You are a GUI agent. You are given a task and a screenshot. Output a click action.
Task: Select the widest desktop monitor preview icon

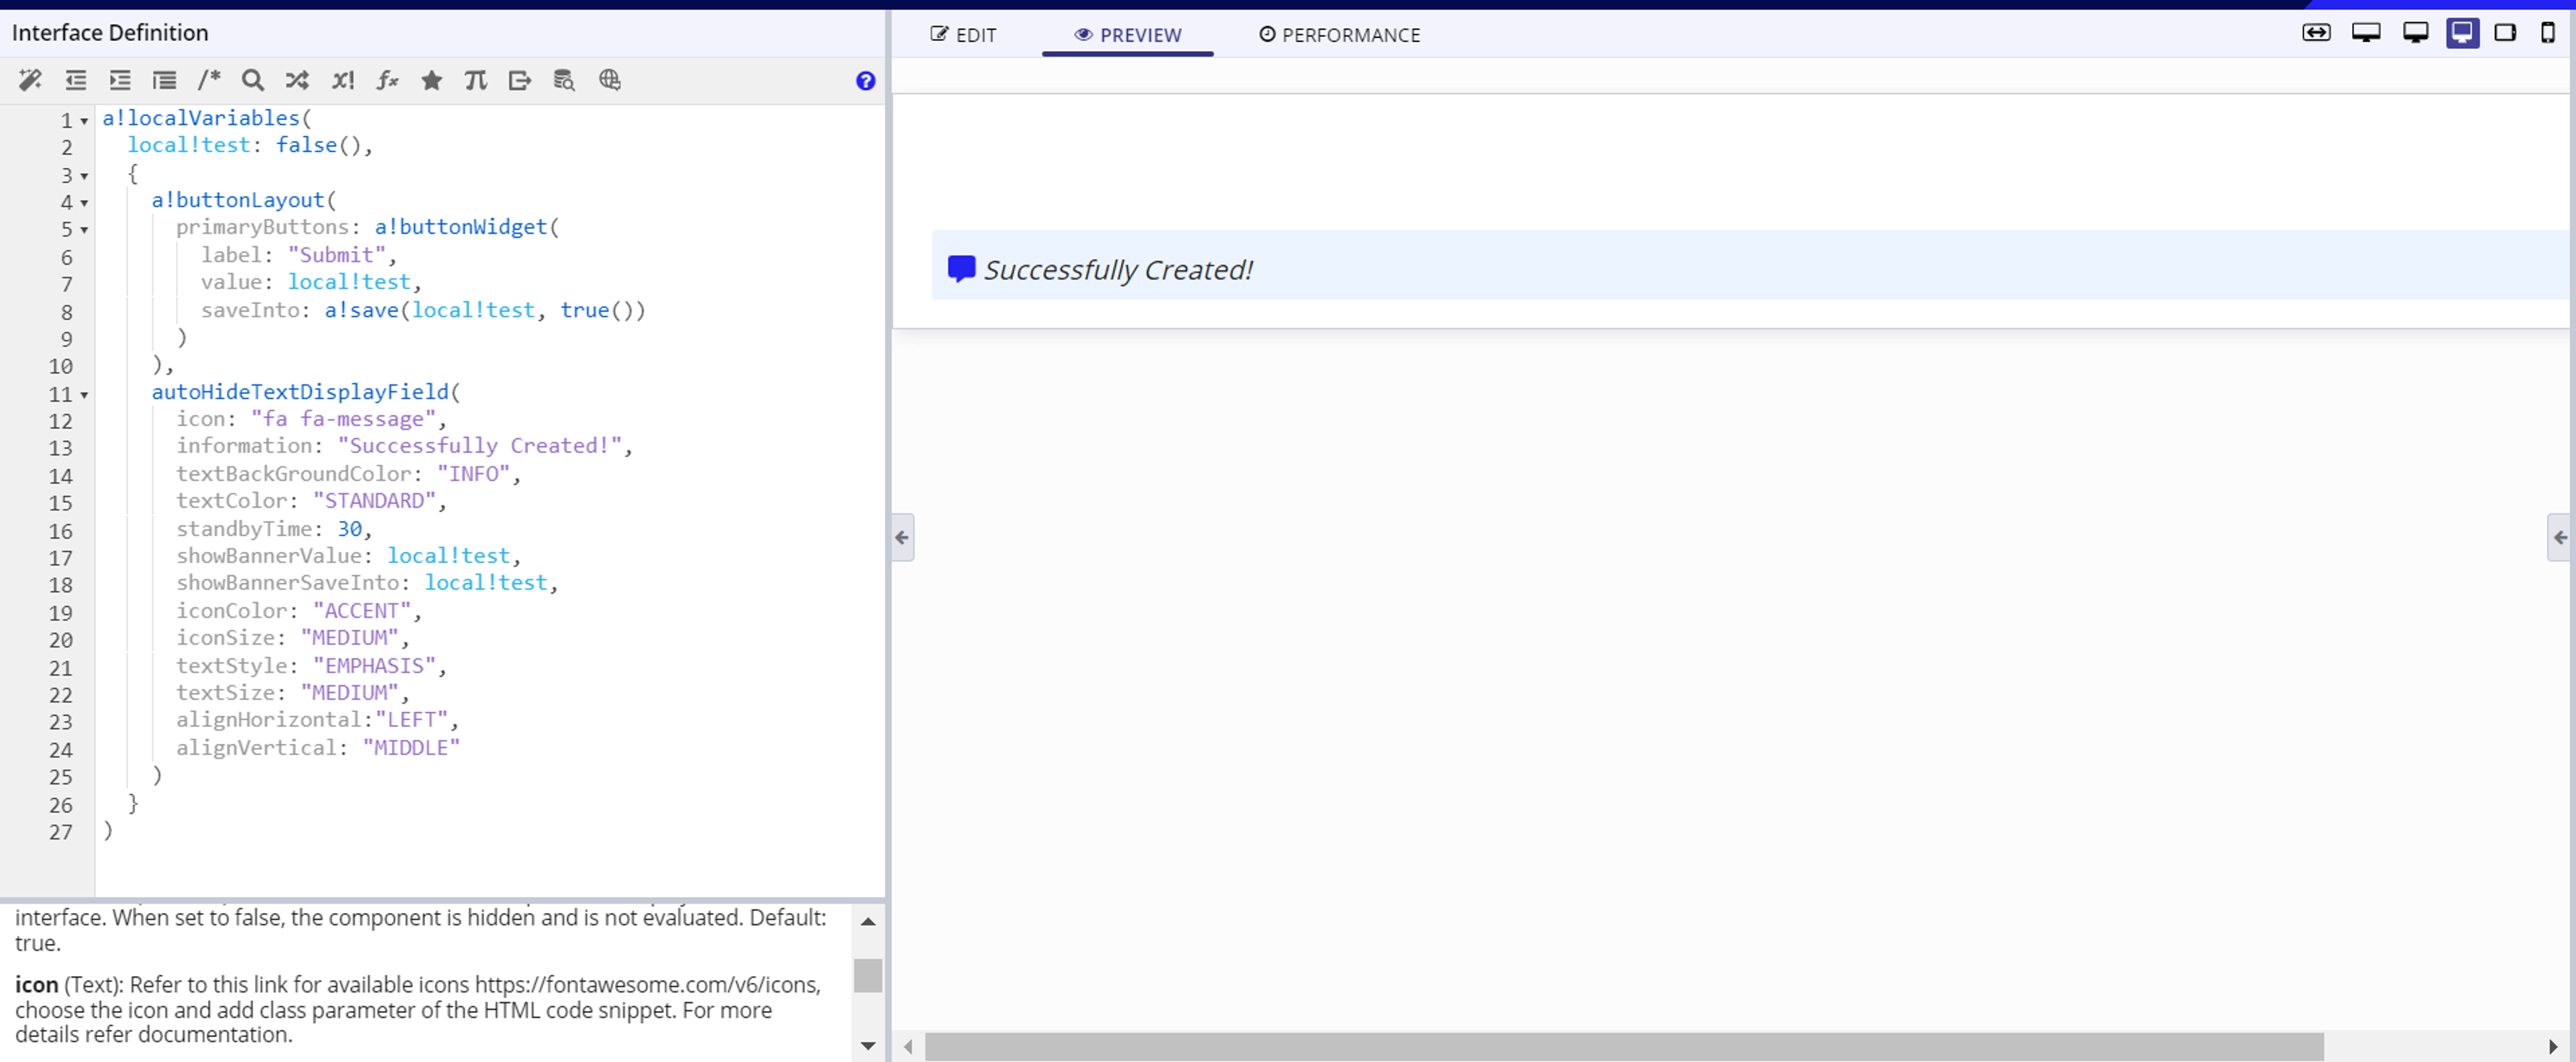pos(2366,33)
